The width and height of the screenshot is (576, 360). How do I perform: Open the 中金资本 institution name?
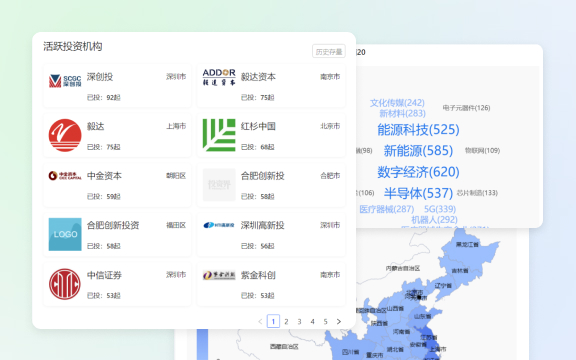[x=104, y=176]
